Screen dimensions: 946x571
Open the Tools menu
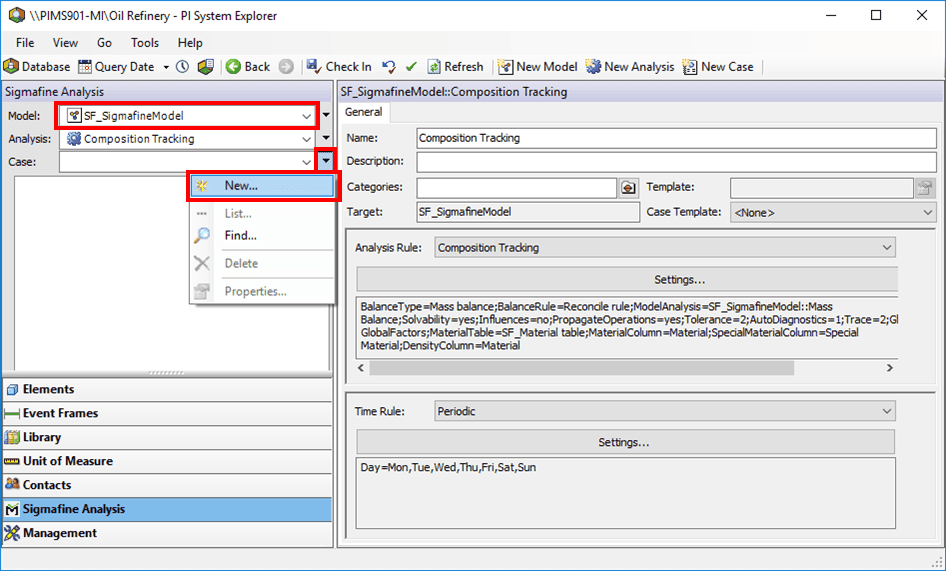pos(145,43)
